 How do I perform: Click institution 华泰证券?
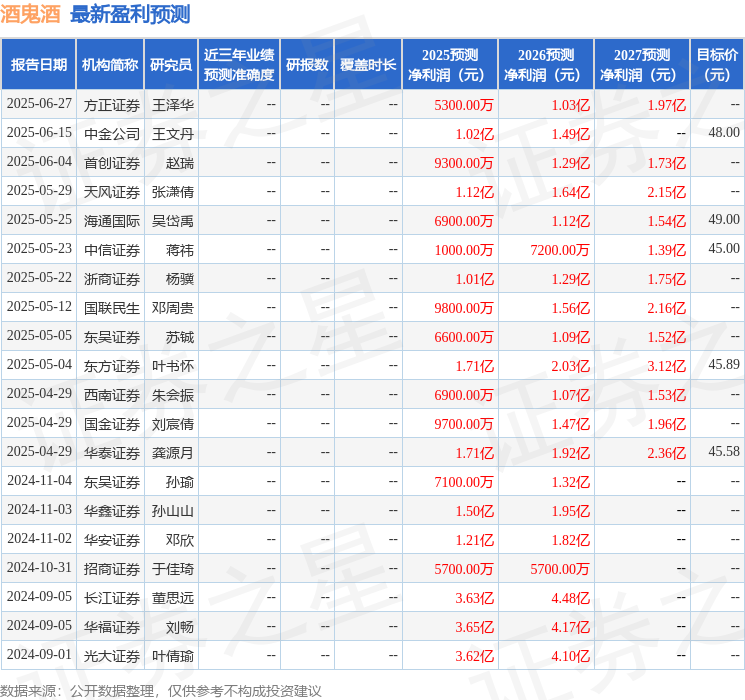click(112, 453)
